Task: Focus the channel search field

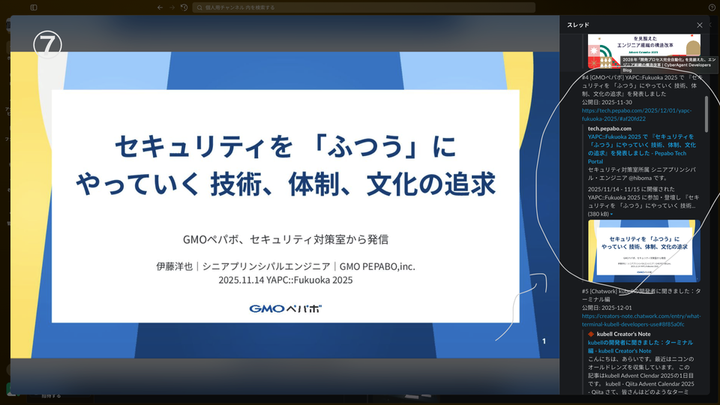Action: pos(364,7)
